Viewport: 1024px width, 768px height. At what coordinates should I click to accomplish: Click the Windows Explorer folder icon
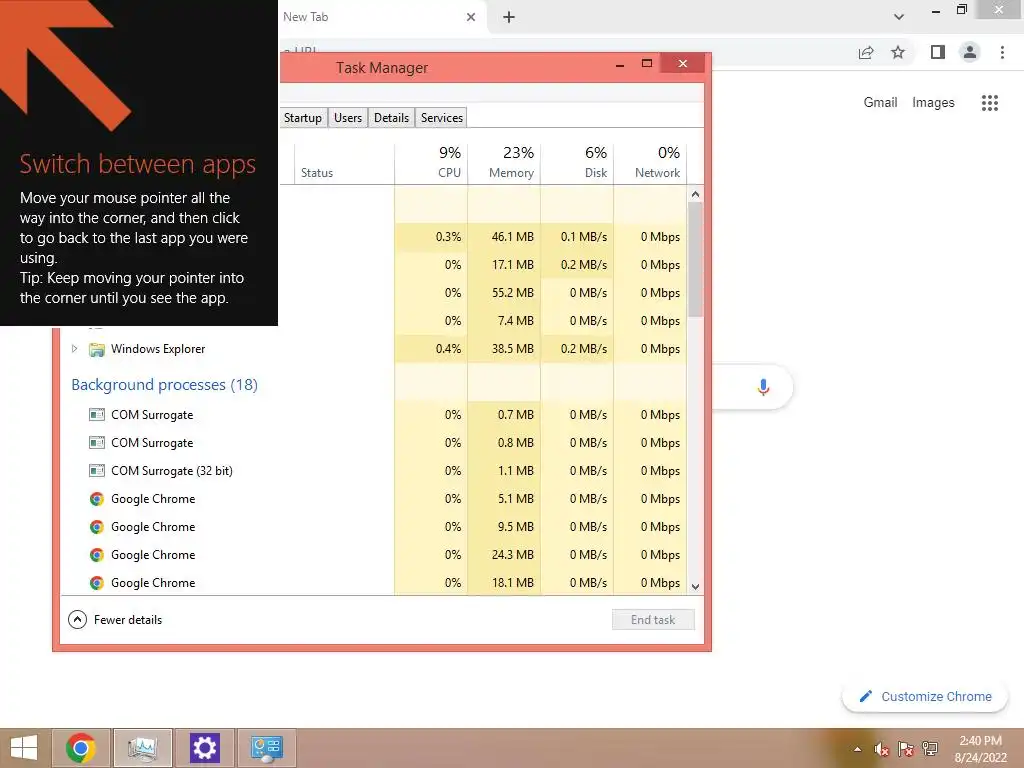97,349
